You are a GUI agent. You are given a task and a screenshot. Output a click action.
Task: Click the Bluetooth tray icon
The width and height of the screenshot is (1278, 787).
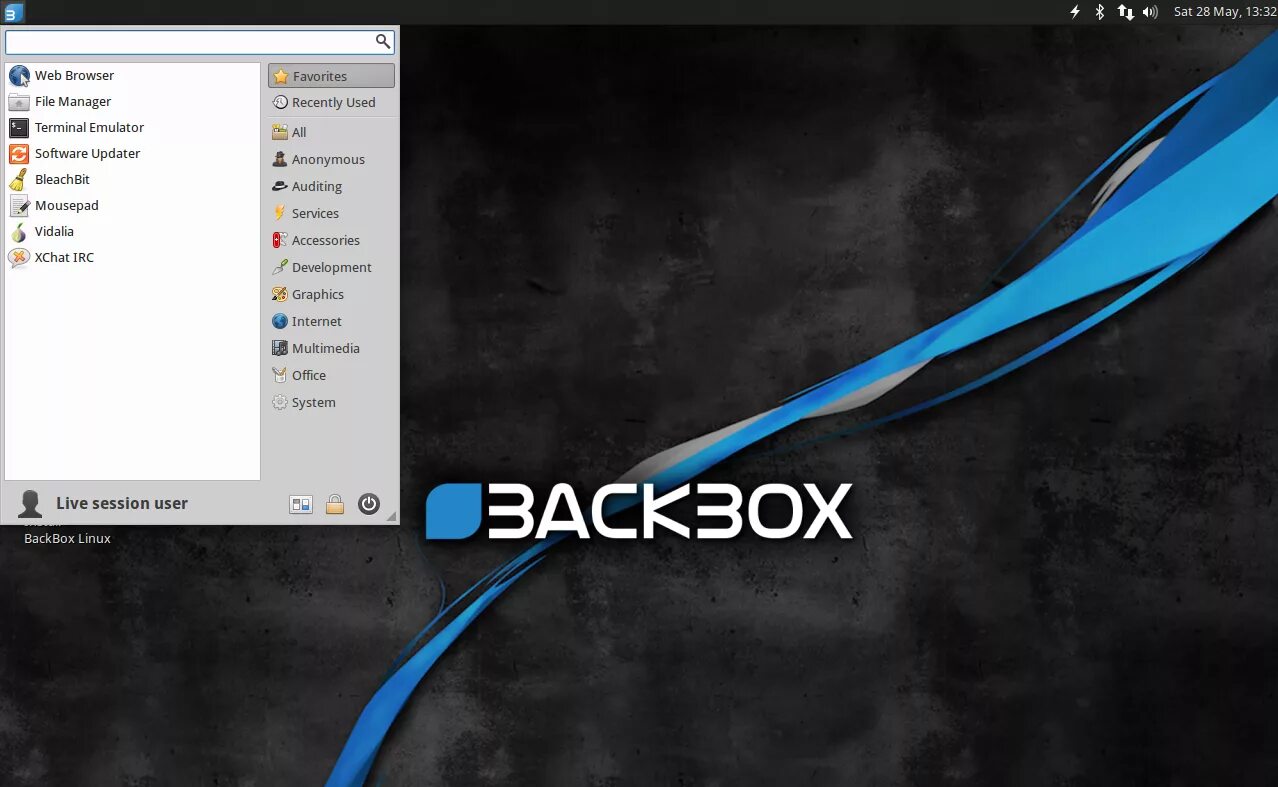coord(1100,12)
